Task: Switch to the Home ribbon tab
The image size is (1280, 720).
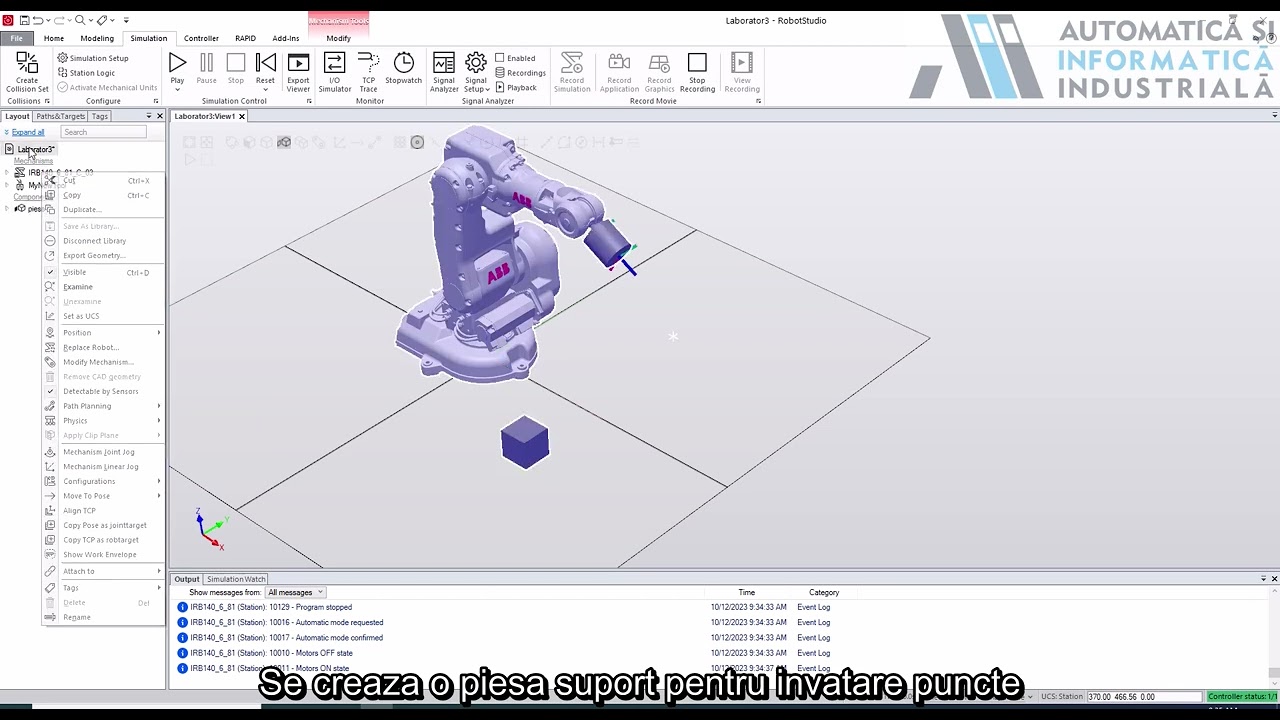Action: [54, 38]
